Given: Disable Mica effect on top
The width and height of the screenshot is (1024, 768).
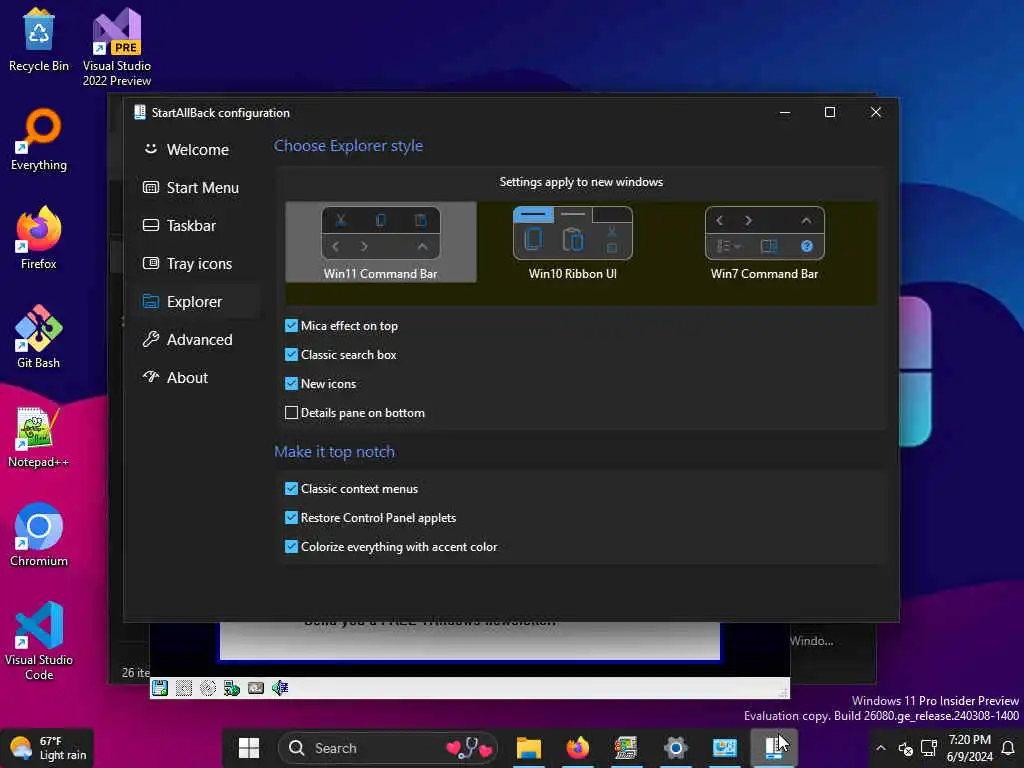Looking at the screenshot, I should (291, 325).
